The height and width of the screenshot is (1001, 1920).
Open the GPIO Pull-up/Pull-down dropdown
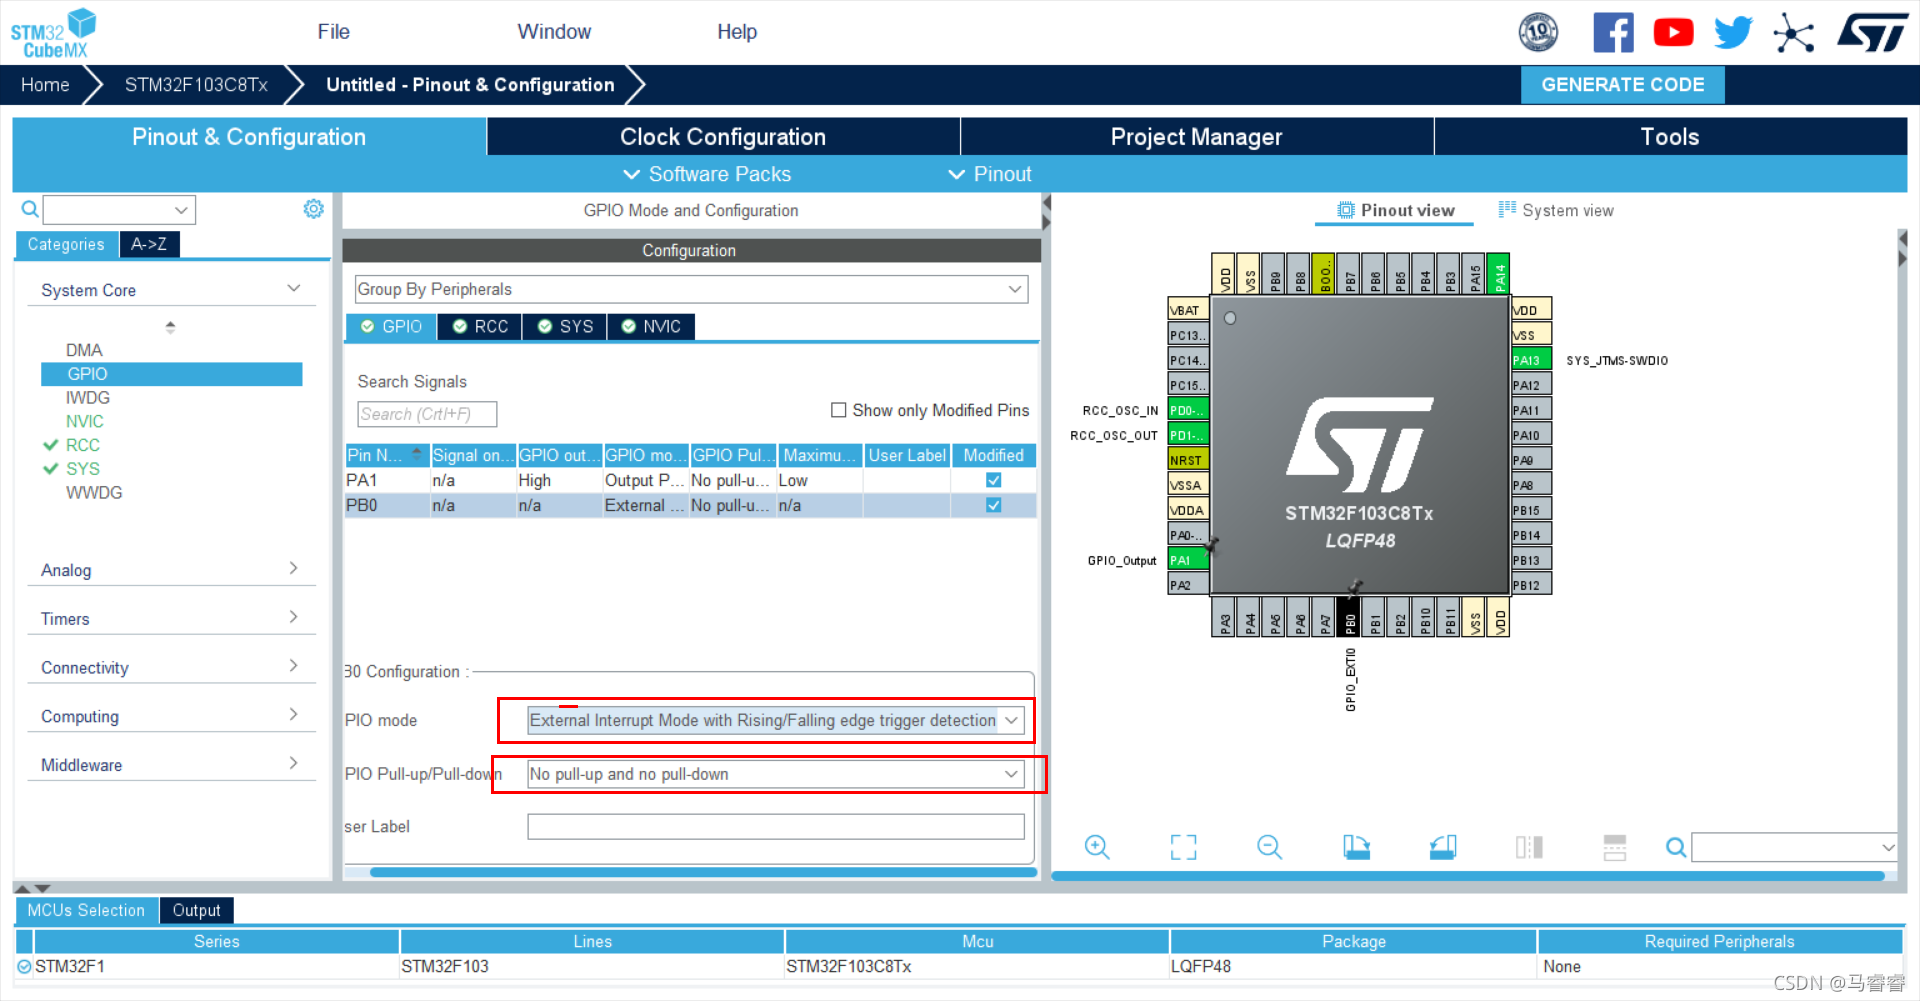(776, 774)
